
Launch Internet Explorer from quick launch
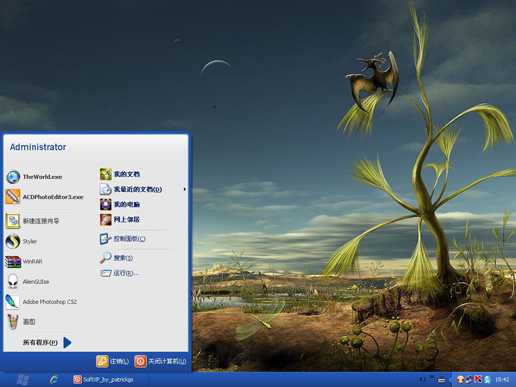[54, 379]
